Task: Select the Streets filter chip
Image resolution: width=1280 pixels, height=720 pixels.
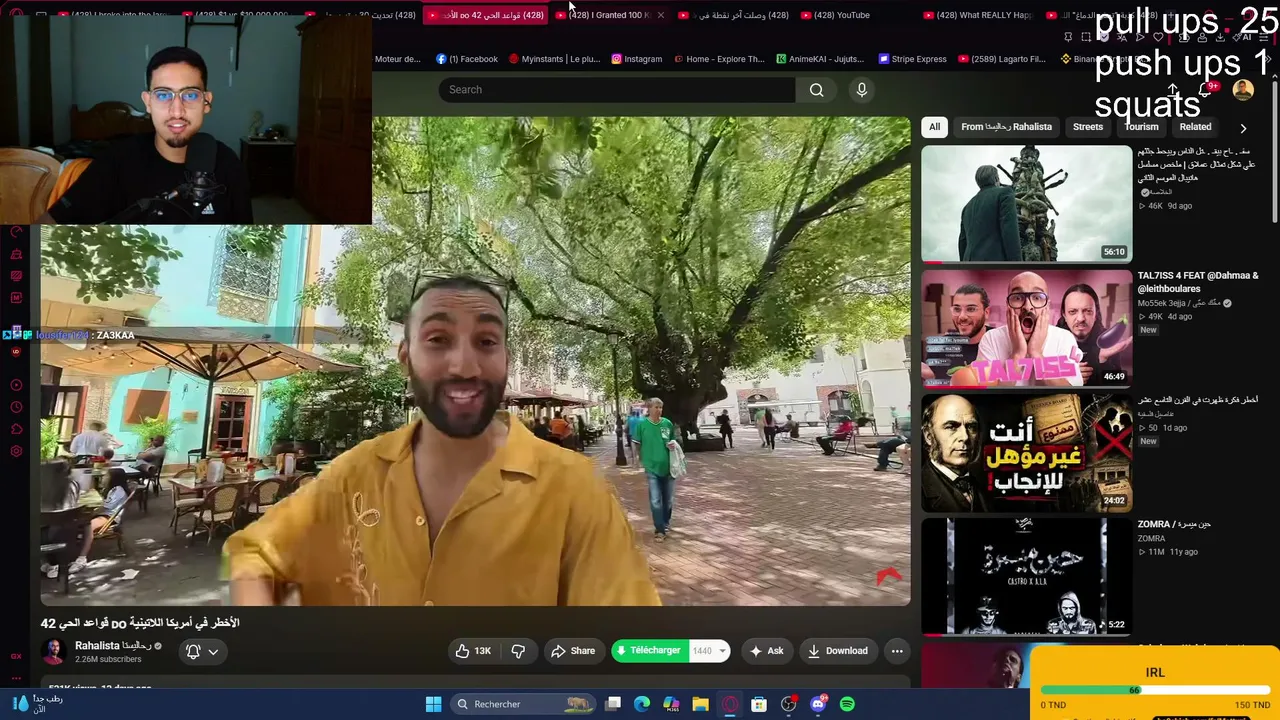Action: (1088, 127)
